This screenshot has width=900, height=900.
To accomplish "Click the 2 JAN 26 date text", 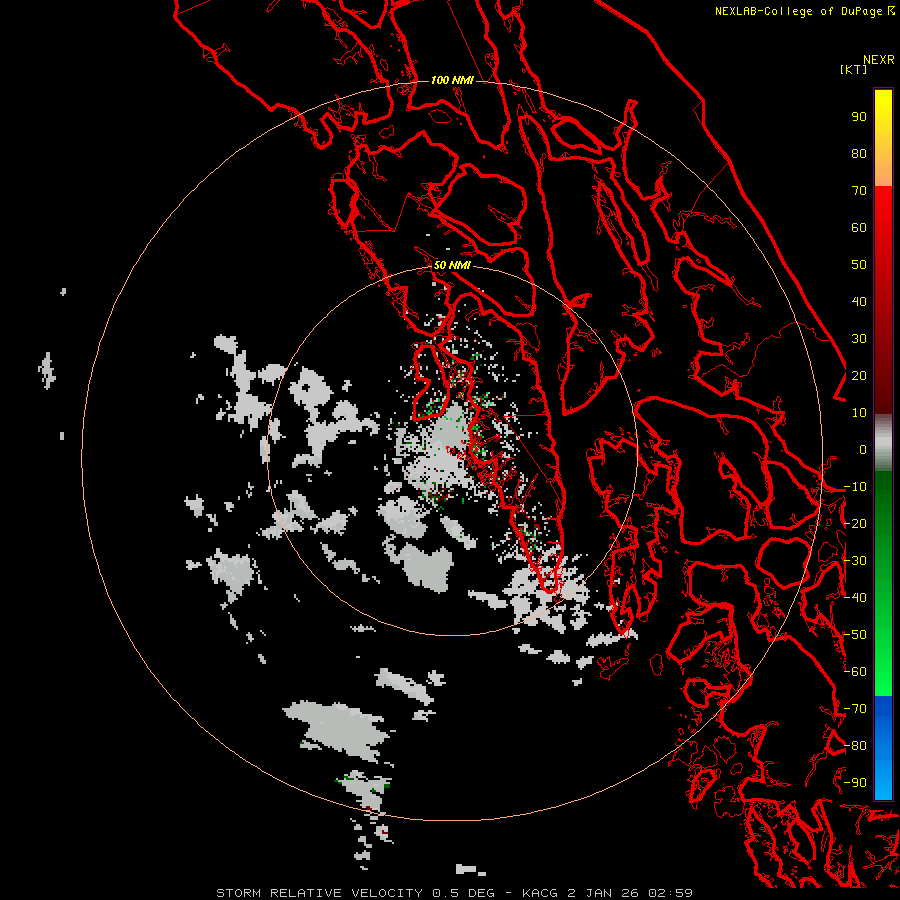I will (x=603, y=893).
